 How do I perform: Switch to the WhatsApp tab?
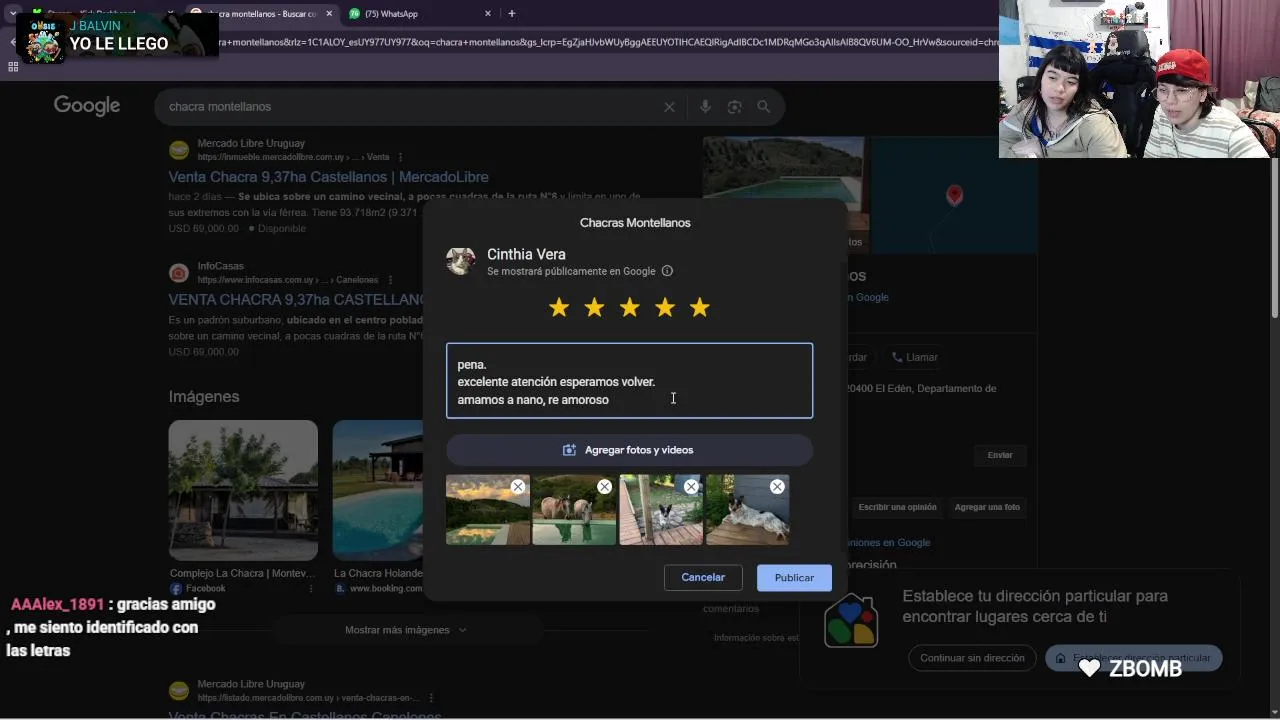point(420,14)
